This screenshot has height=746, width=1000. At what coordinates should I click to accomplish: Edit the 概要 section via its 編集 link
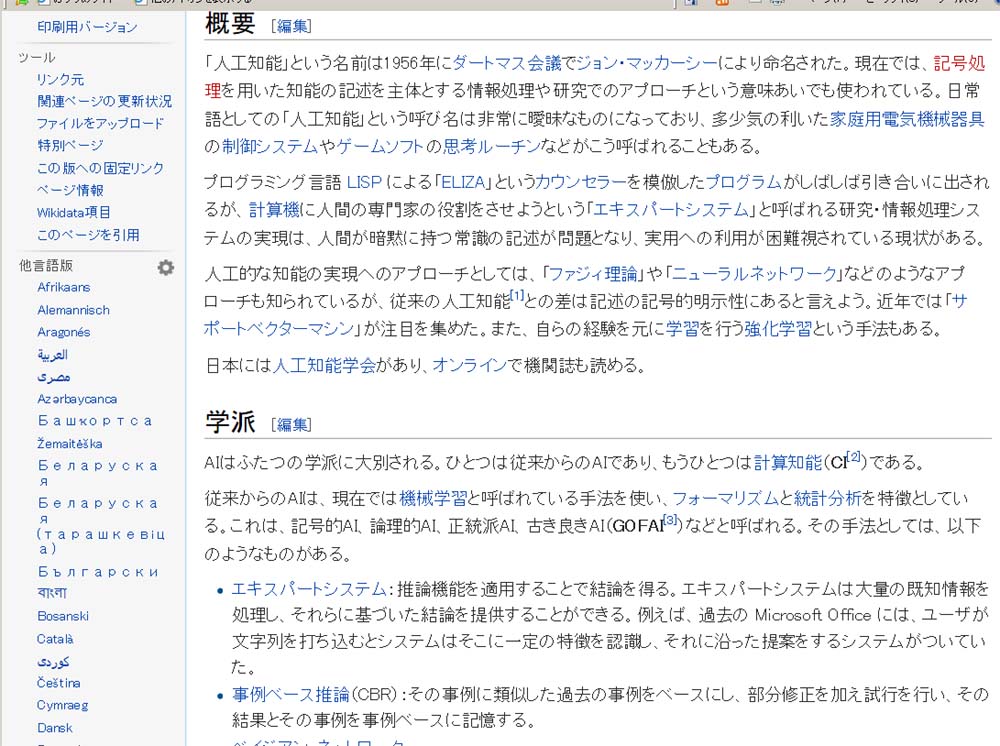pos(291,26)
